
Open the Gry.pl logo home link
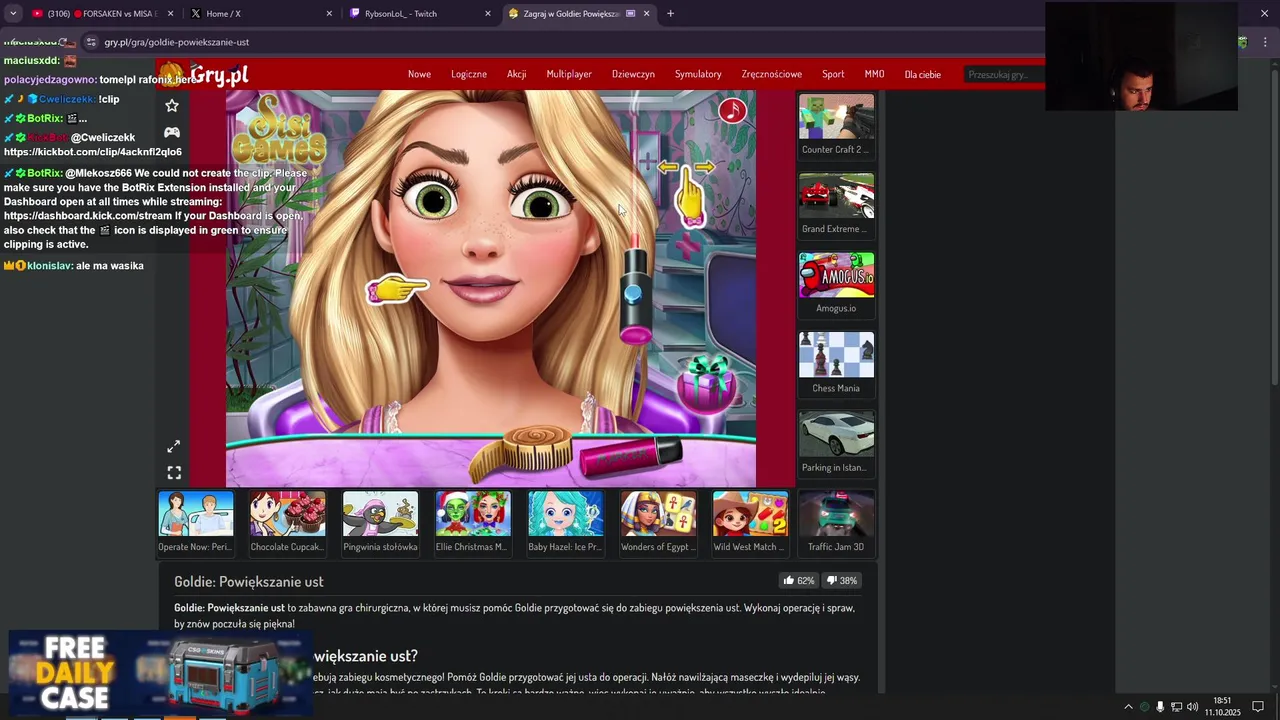click(205, 75)
